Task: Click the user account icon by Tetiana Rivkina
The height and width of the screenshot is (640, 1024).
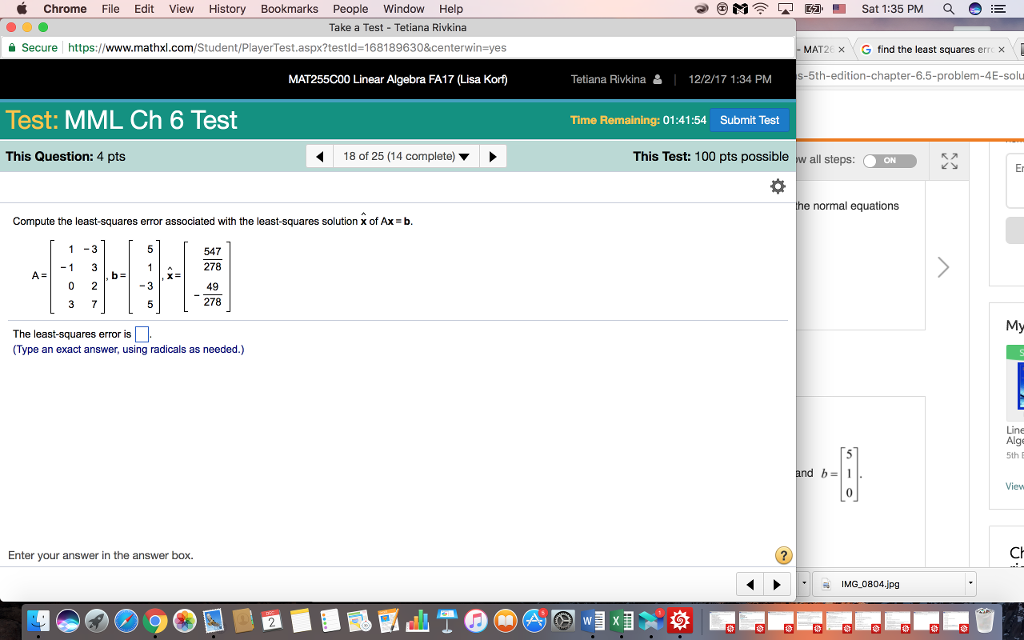Action: (657, 80)
